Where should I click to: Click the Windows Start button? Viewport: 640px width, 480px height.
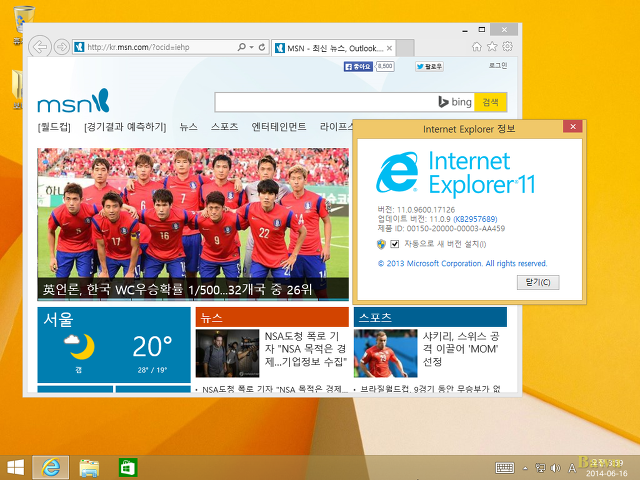pos(16,467)
